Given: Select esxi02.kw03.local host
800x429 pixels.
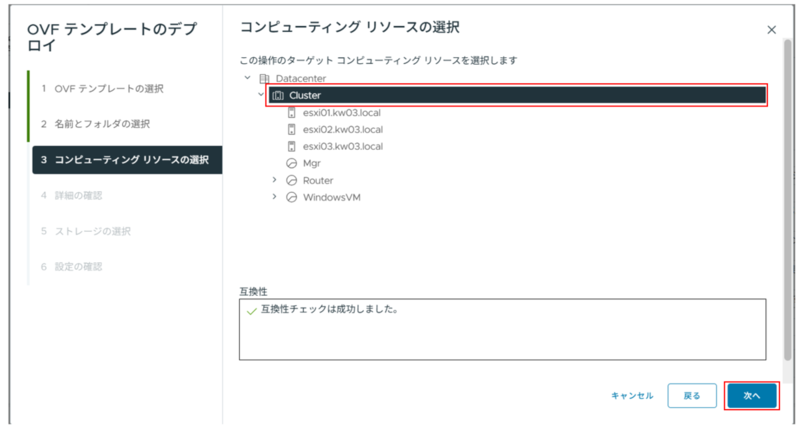Looking at the screenshot, I should (x=343, y=130).
